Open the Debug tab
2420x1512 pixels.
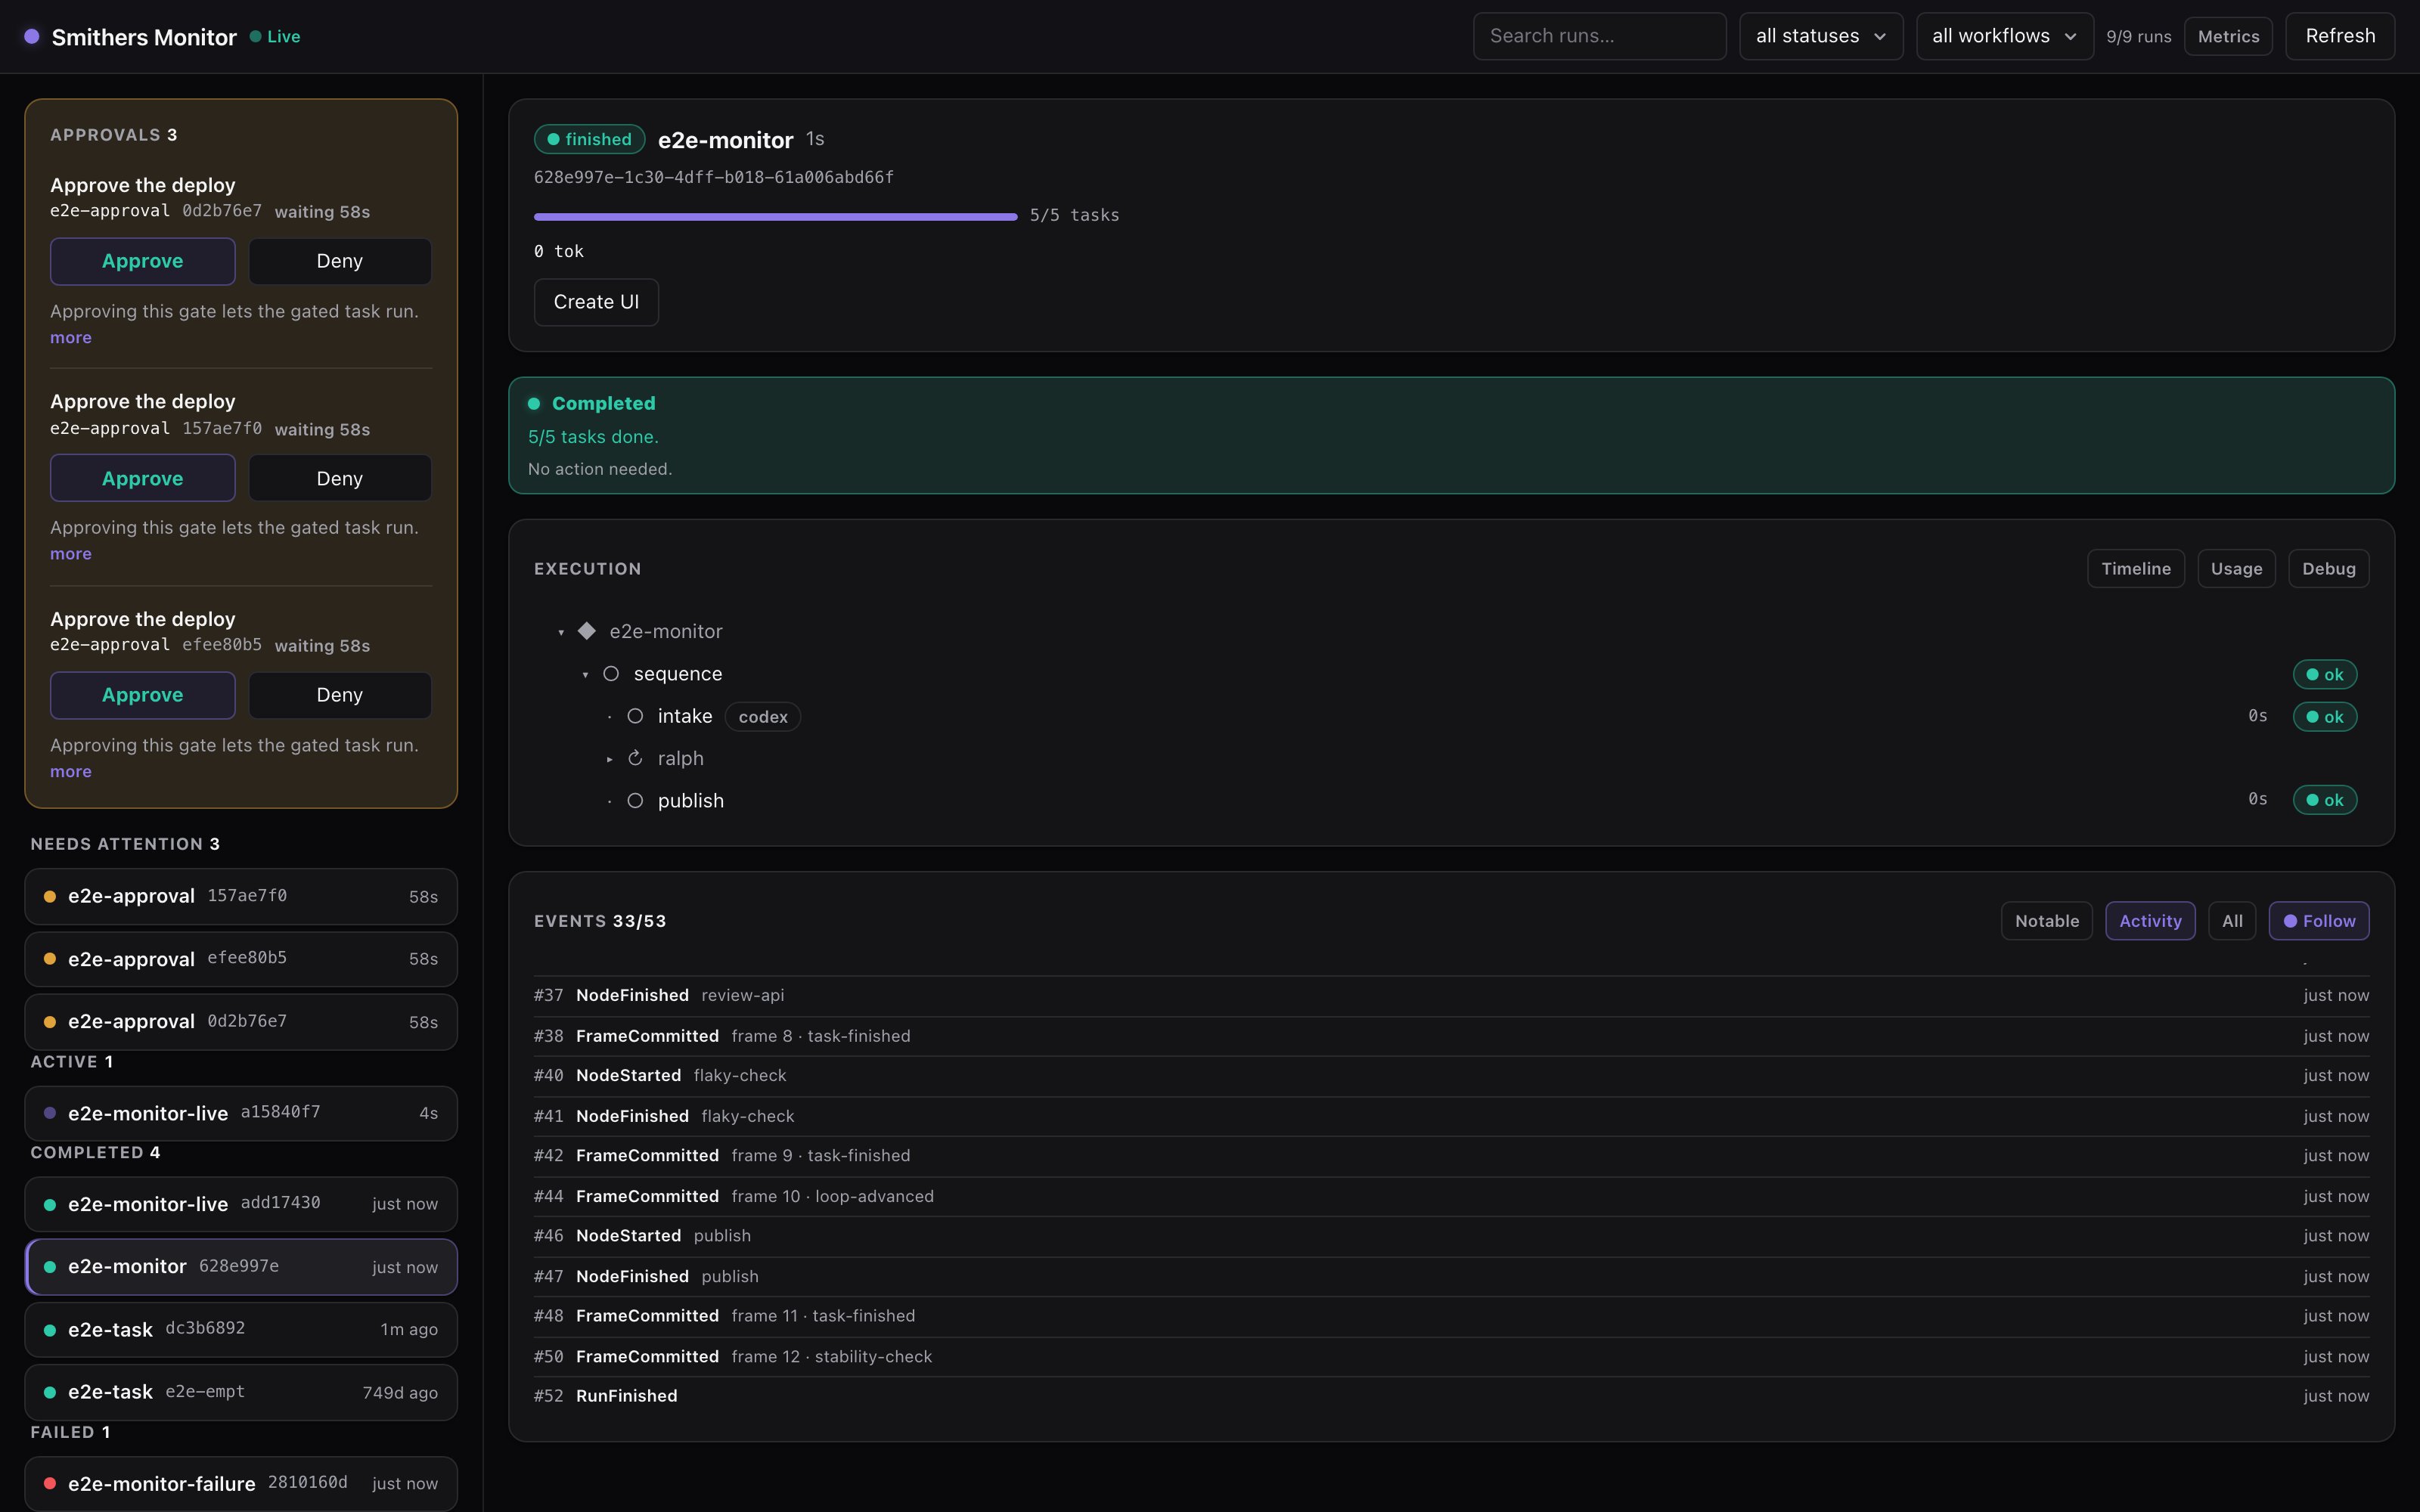[x=2328, y=569]
